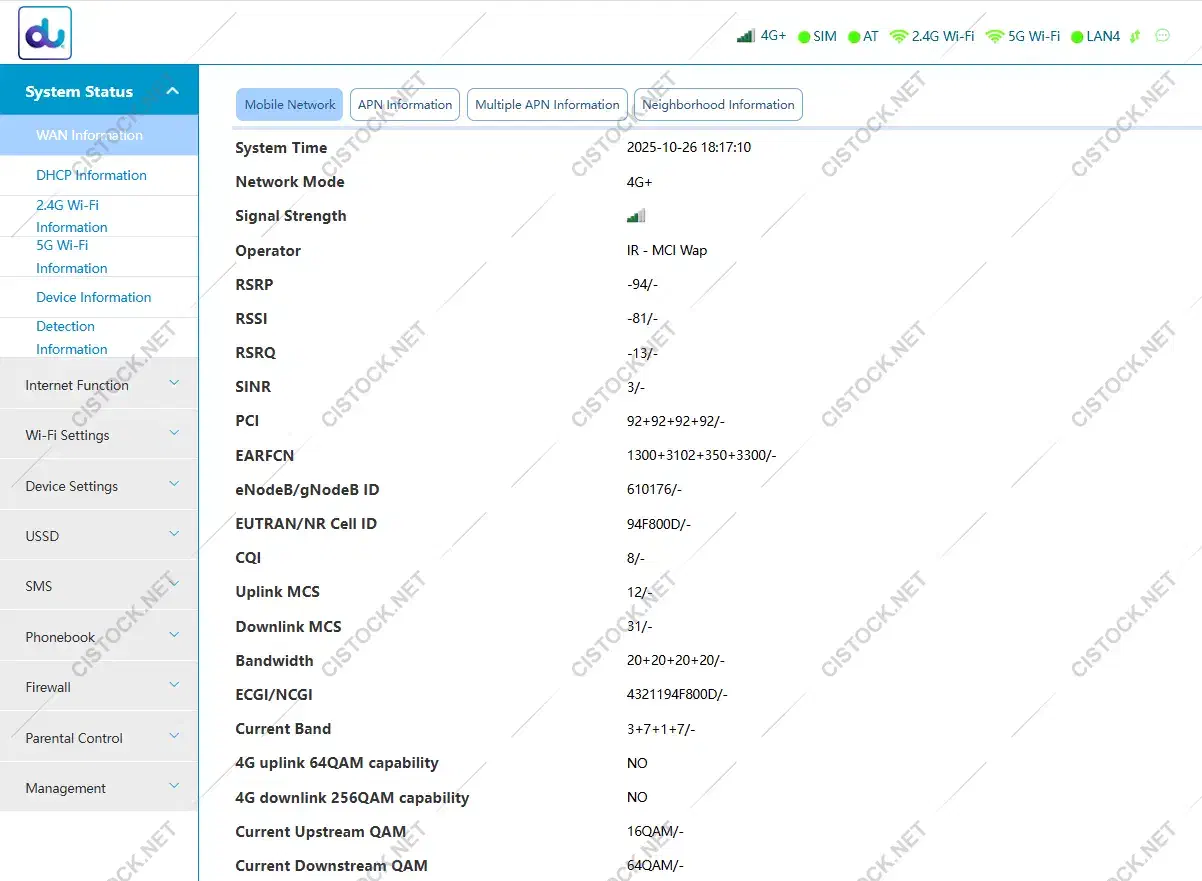This screenshot has width=1202, height=881.
Task: Open the SMS message bubble icon
Action: tap(1161, 36)
